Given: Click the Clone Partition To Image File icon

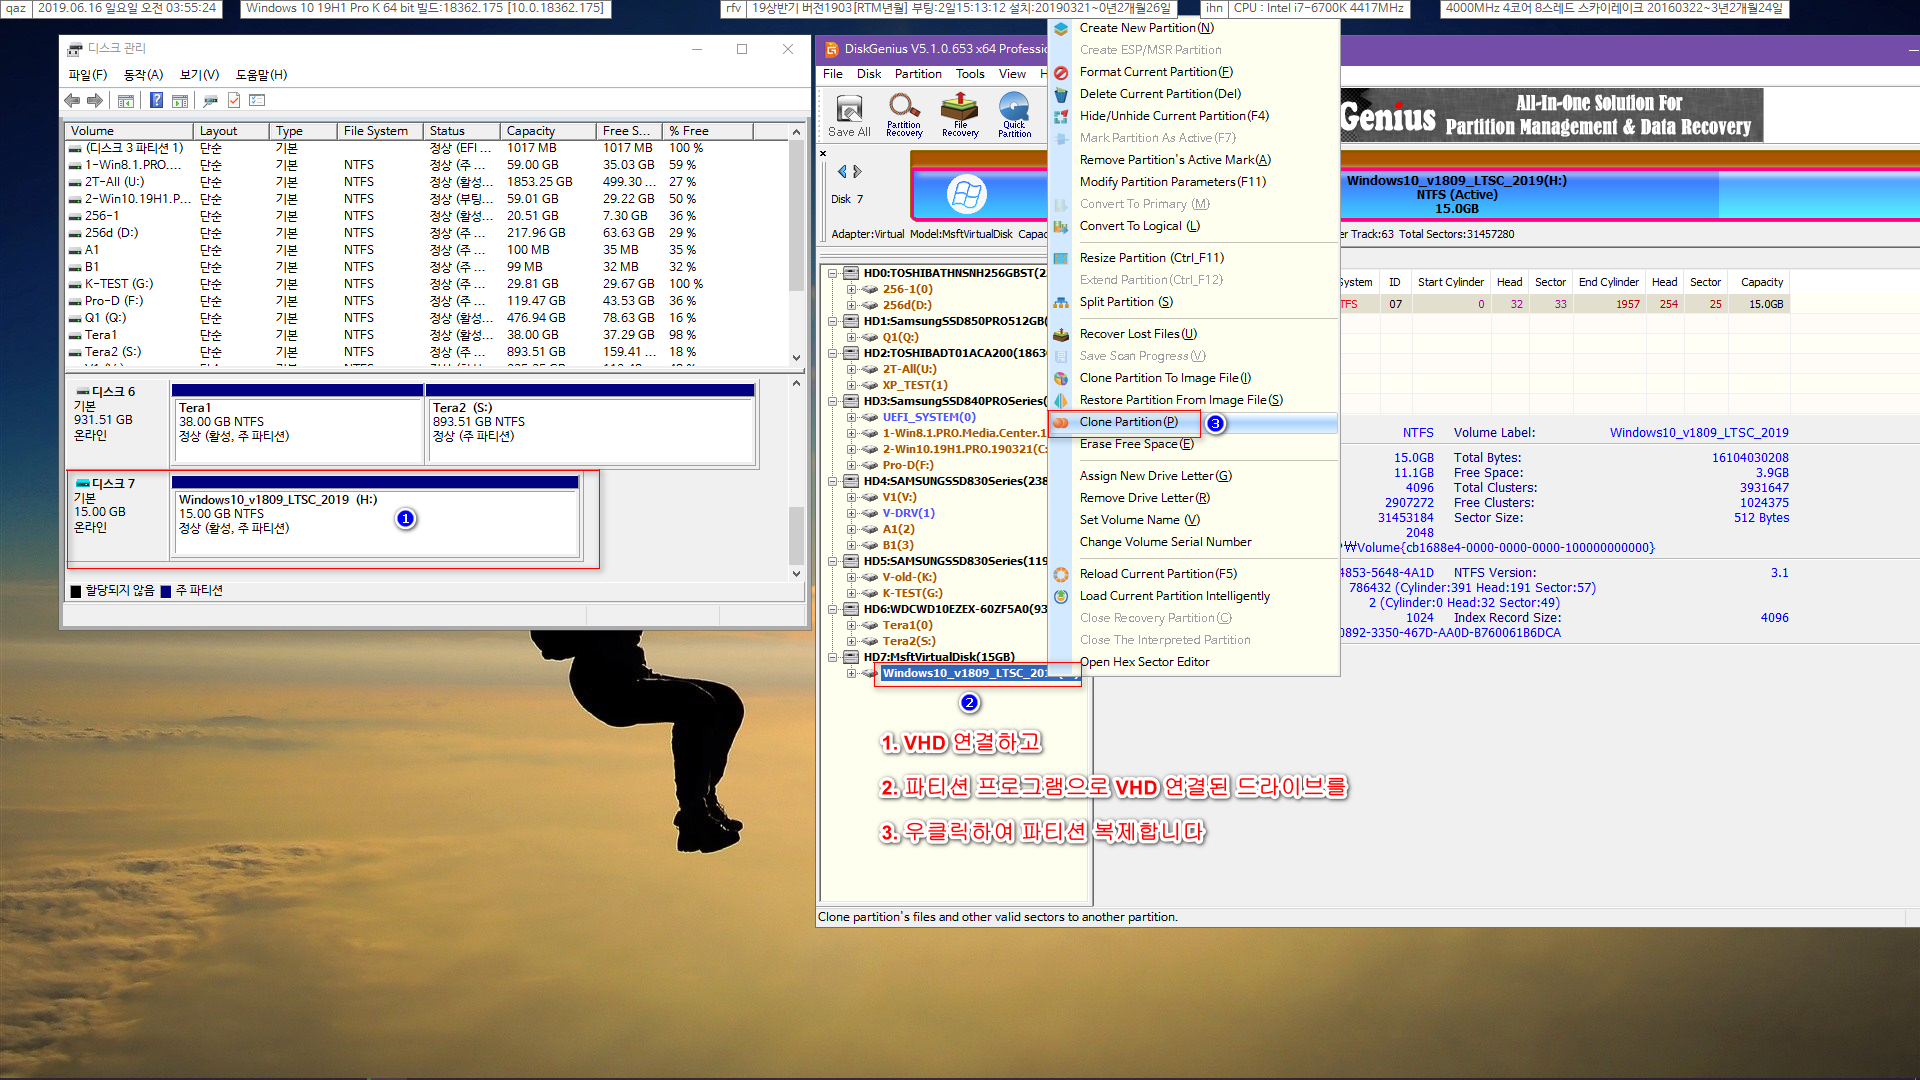Looking at the screenshot, I should pyautogui.click(x=1061, y=378).
